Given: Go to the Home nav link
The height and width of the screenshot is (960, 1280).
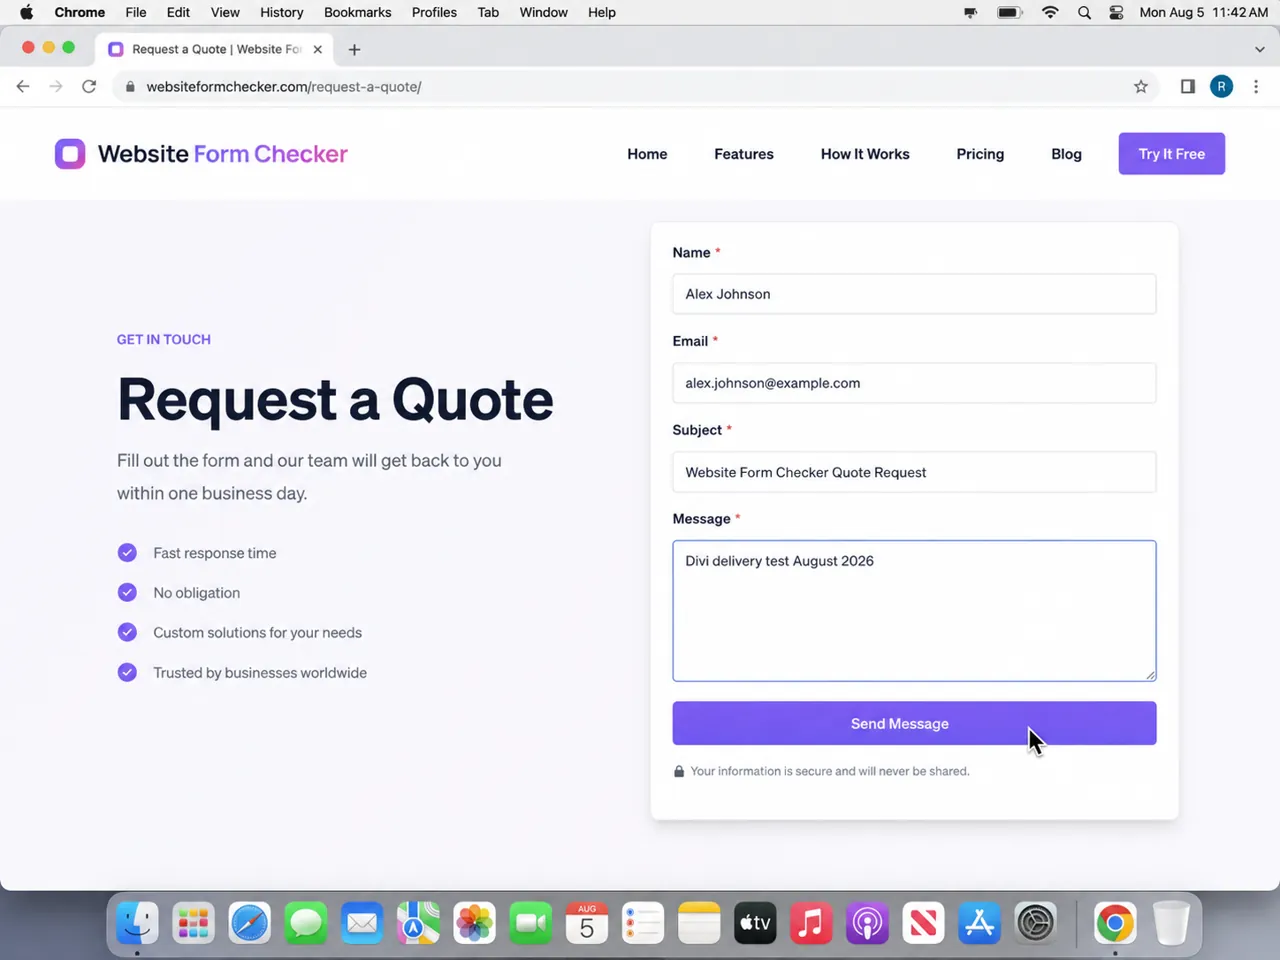Looking at the screenshot, I should [647, 154].
